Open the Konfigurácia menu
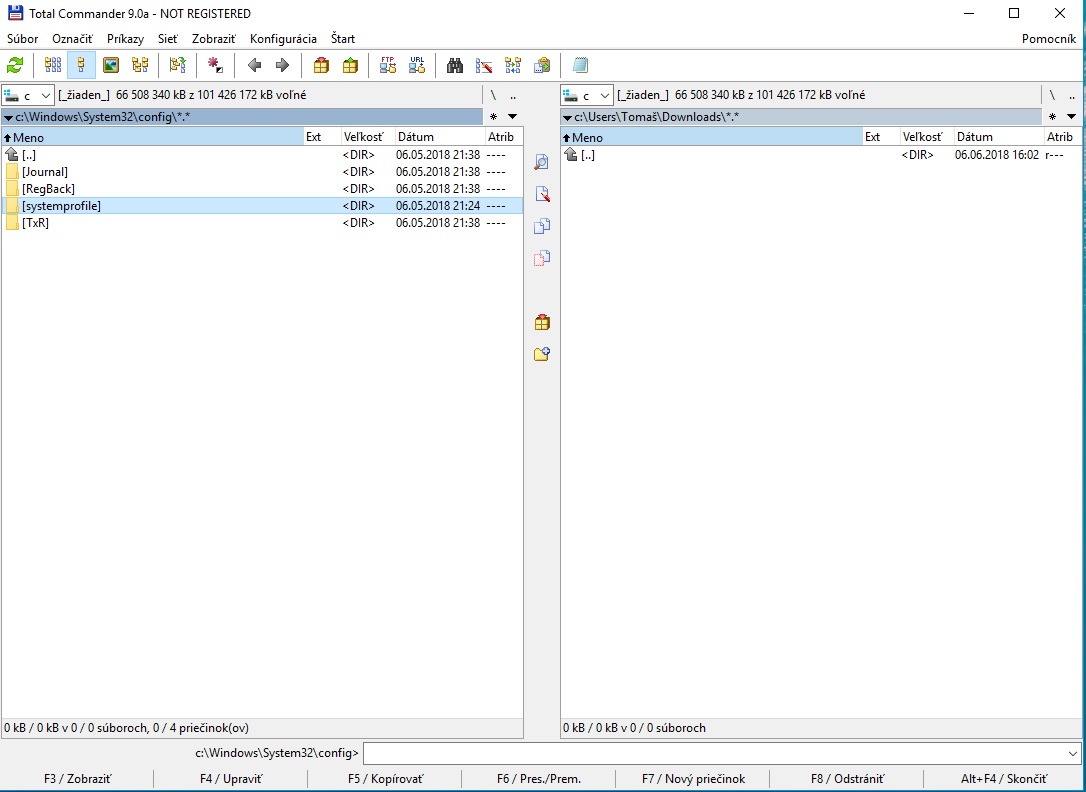The image size is (1086, 792). point(283,39)
